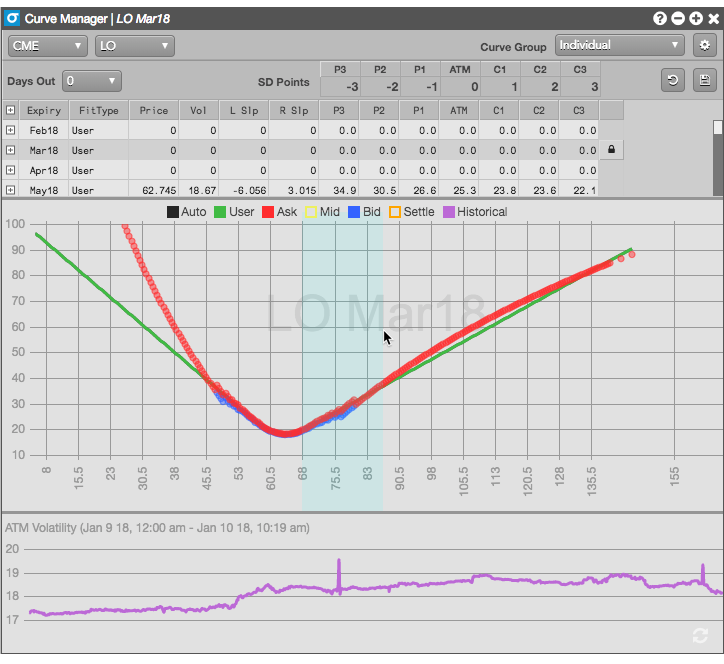Click the revert curve changes icon

(674, 81)
